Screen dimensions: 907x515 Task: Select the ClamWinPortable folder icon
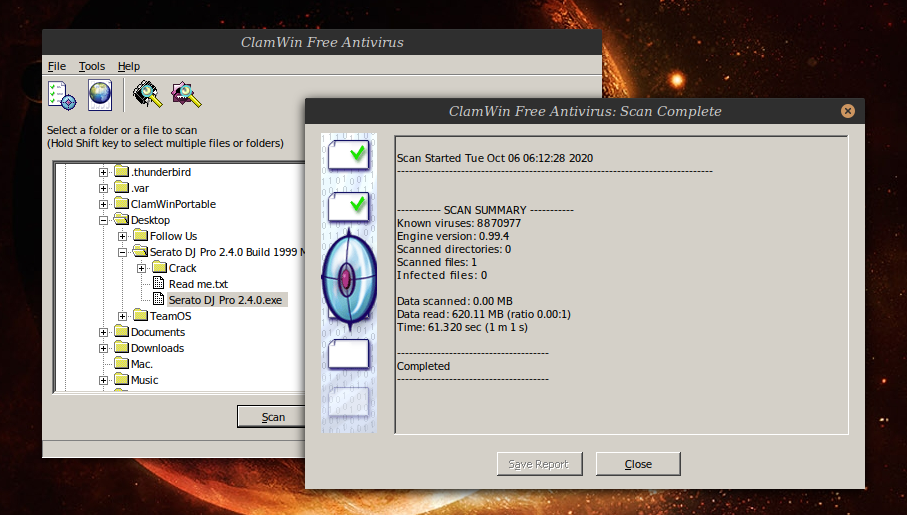coord(121,203)
